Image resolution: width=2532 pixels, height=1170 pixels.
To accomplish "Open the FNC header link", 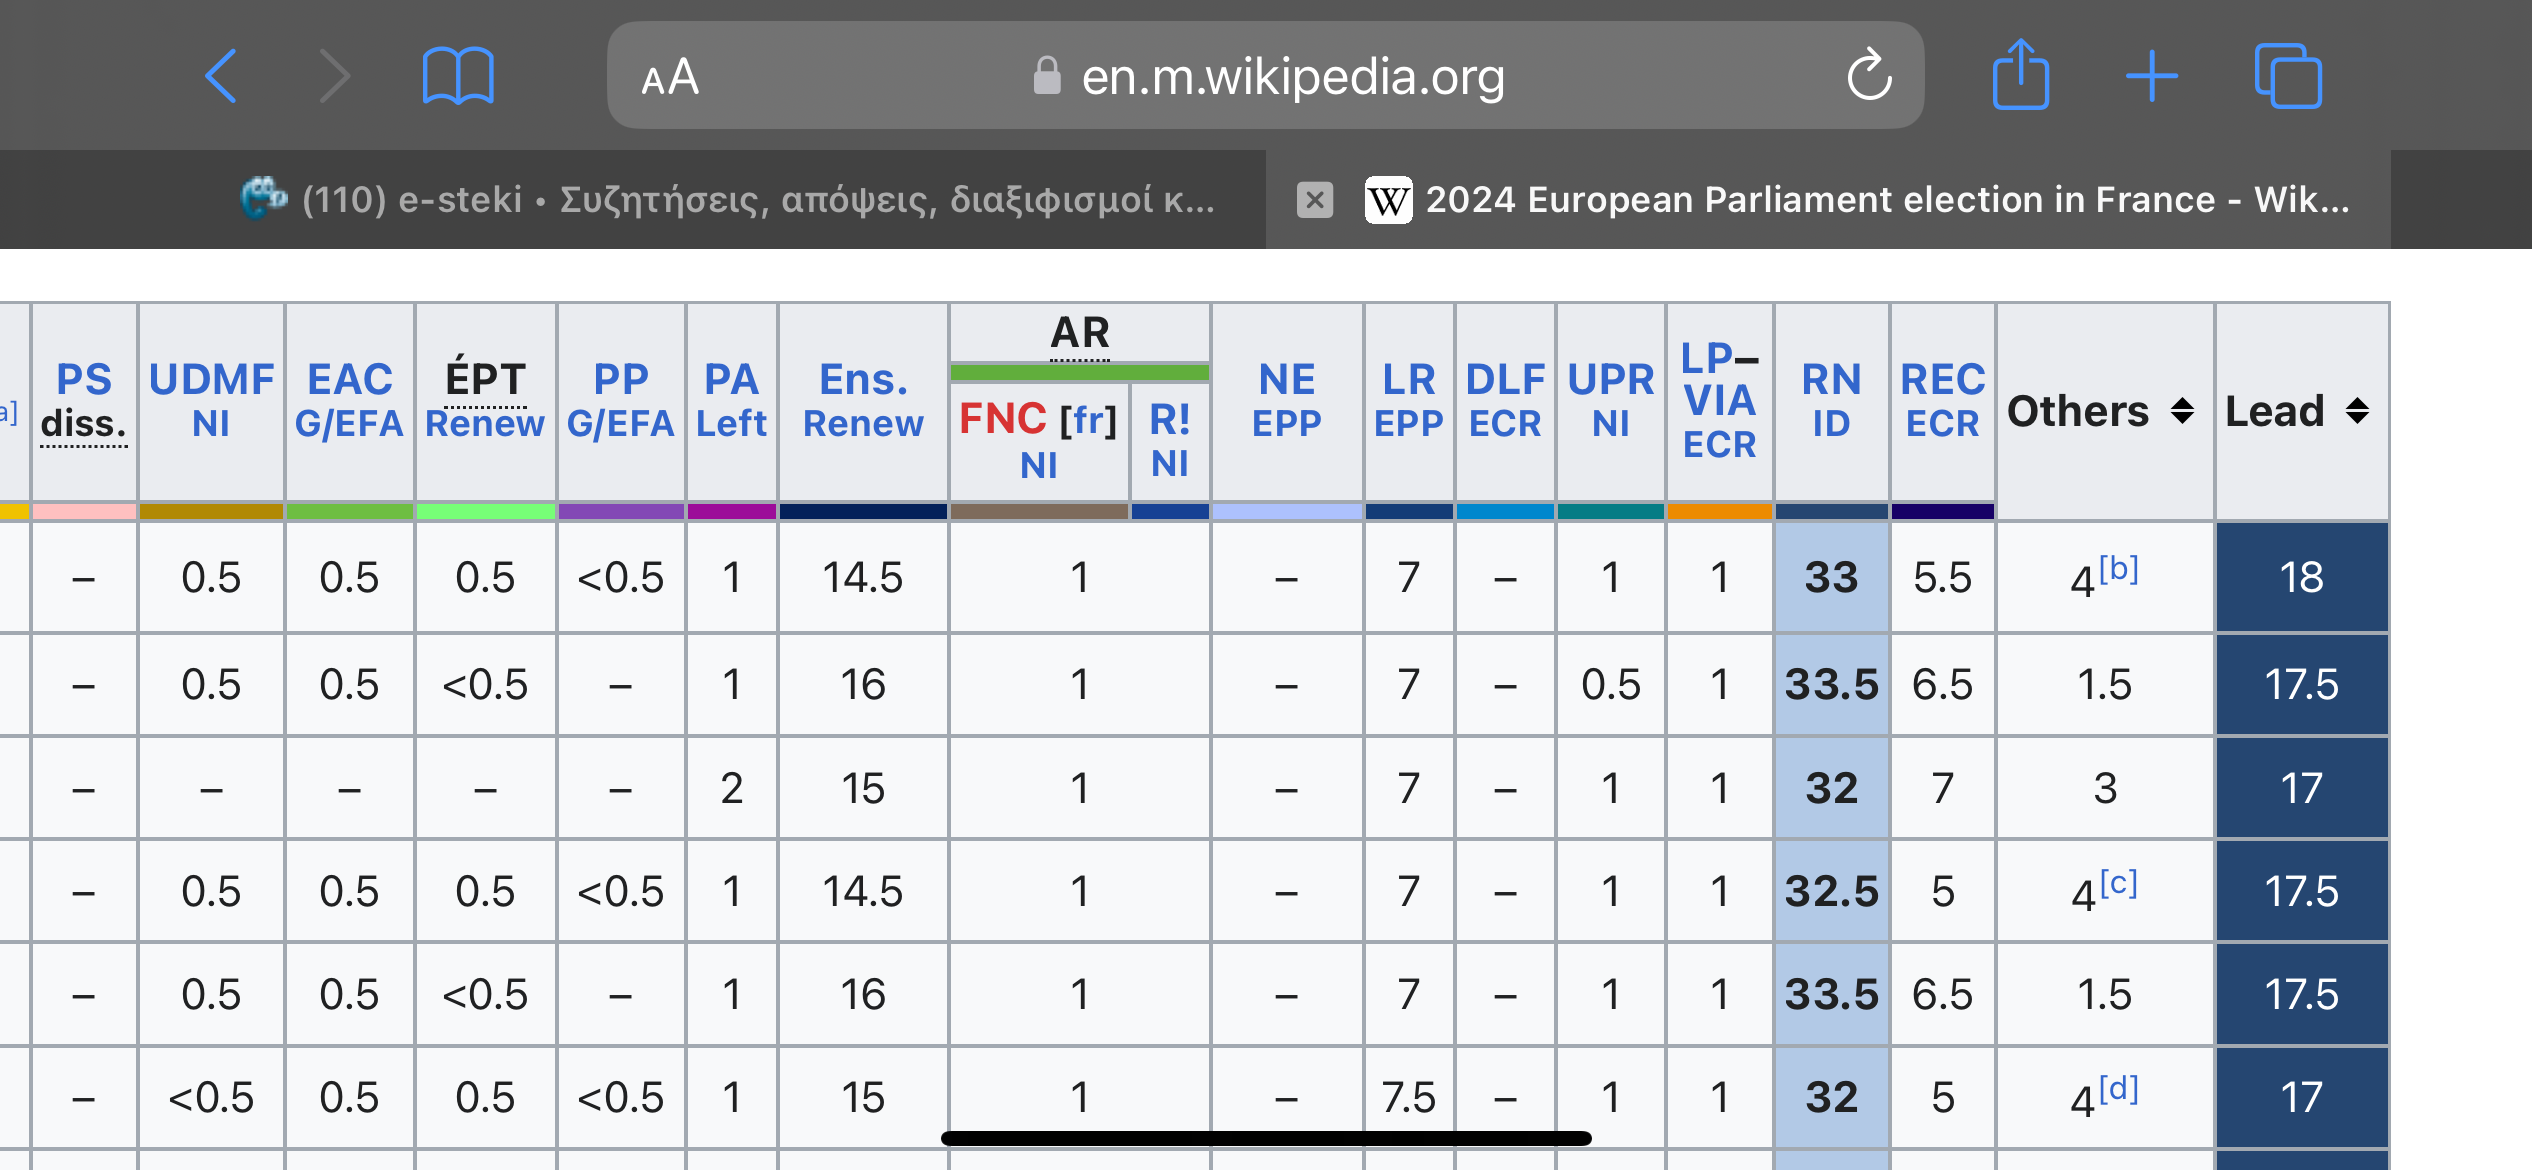I will [x=1002, y=419].
